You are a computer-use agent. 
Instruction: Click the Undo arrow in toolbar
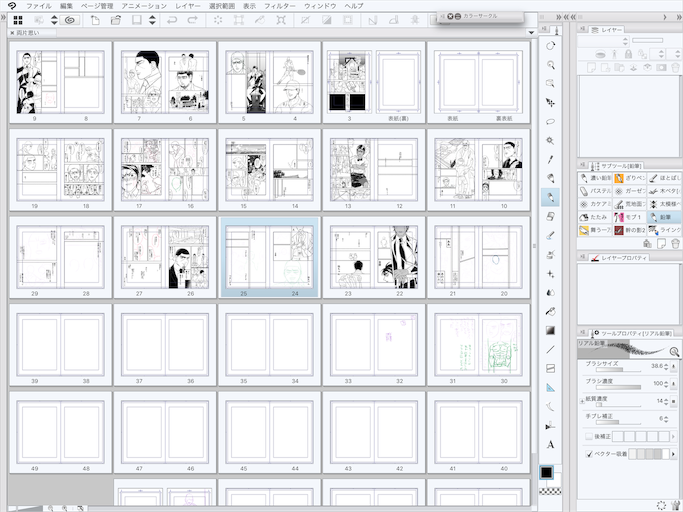point(172,20)
